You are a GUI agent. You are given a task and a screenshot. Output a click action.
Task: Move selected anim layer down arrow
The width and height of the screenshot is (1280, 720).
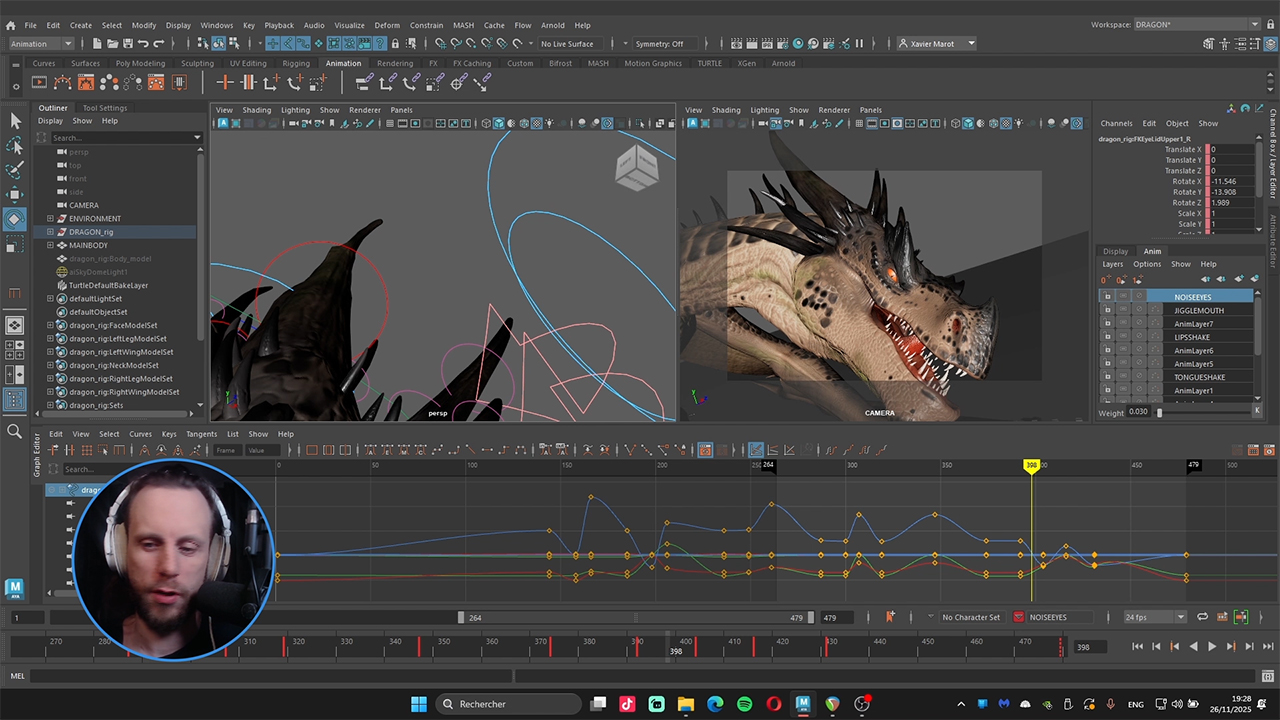tap(1221, 279)
